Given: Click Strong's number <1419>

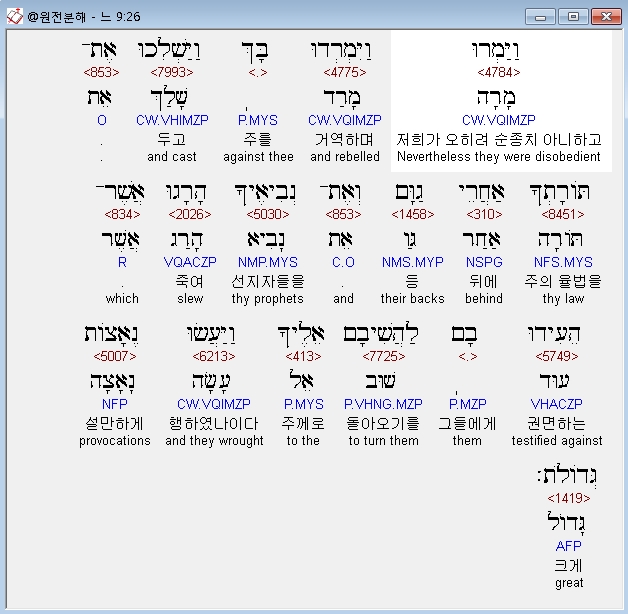Looking at the screenshot, I should pos(569,498).
